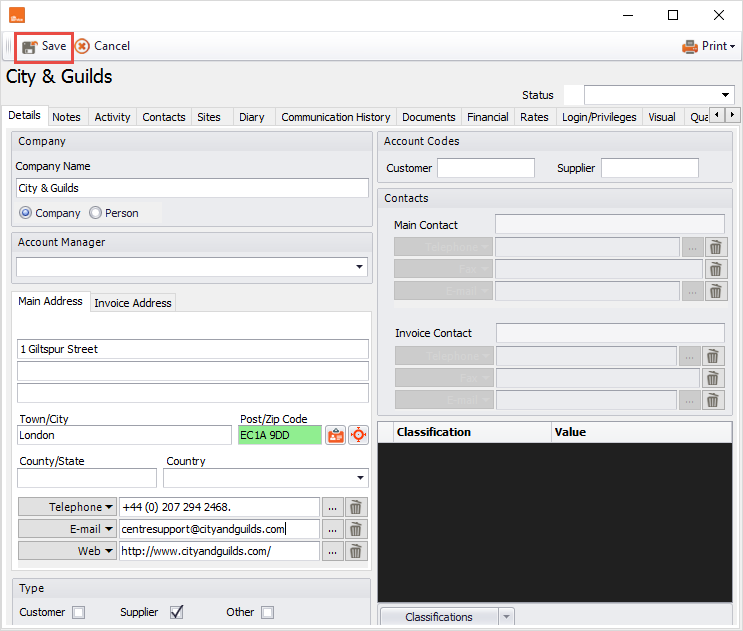The image size is (743, 631).
Task: Delete Invoice Contact e-mail with trash icon
Action: click(713, 400)
